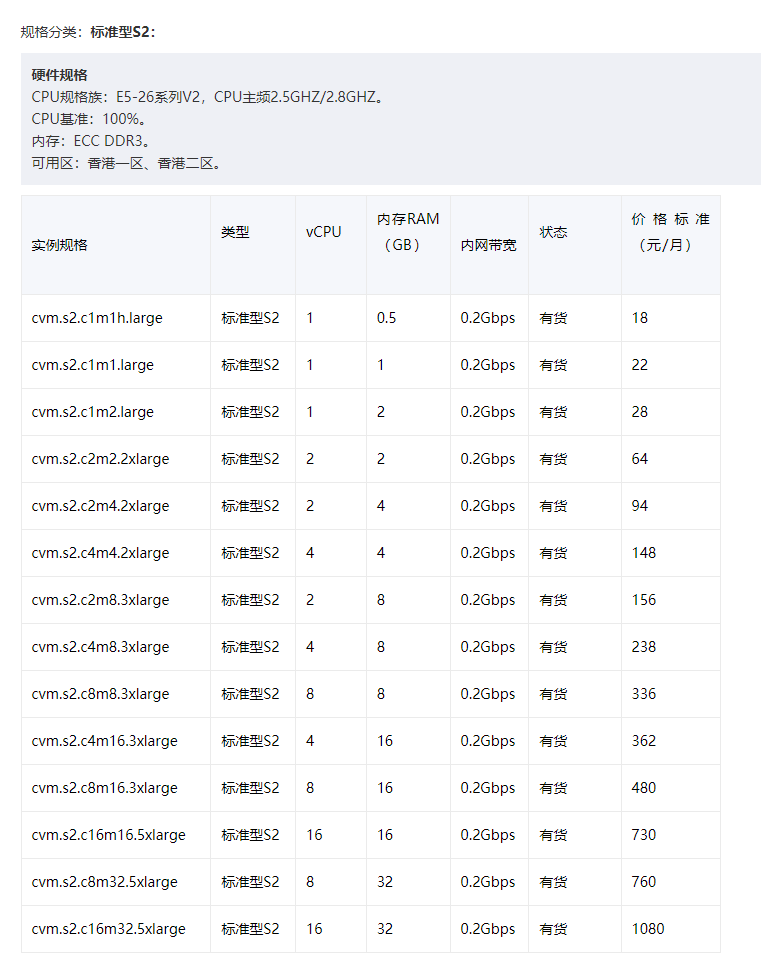Screen dimensions: 780x971
Task: Select the cvm.s2.c1m1h.large instance name
Action: (x=97, y=318)
